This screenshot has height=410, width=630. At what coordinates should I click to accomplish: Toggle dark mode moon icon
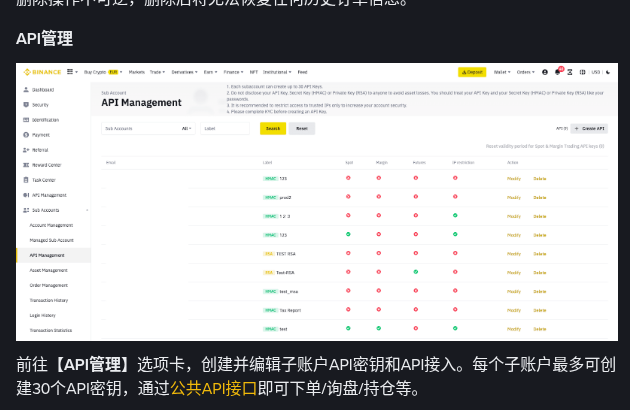[x=608, y=72]
